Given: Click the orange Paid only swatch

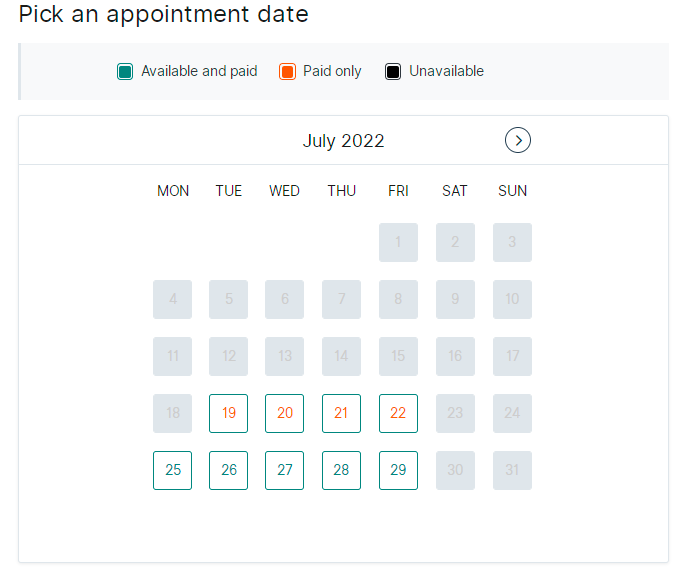Looking at the screenshot, I should click(x=287, y=71).
